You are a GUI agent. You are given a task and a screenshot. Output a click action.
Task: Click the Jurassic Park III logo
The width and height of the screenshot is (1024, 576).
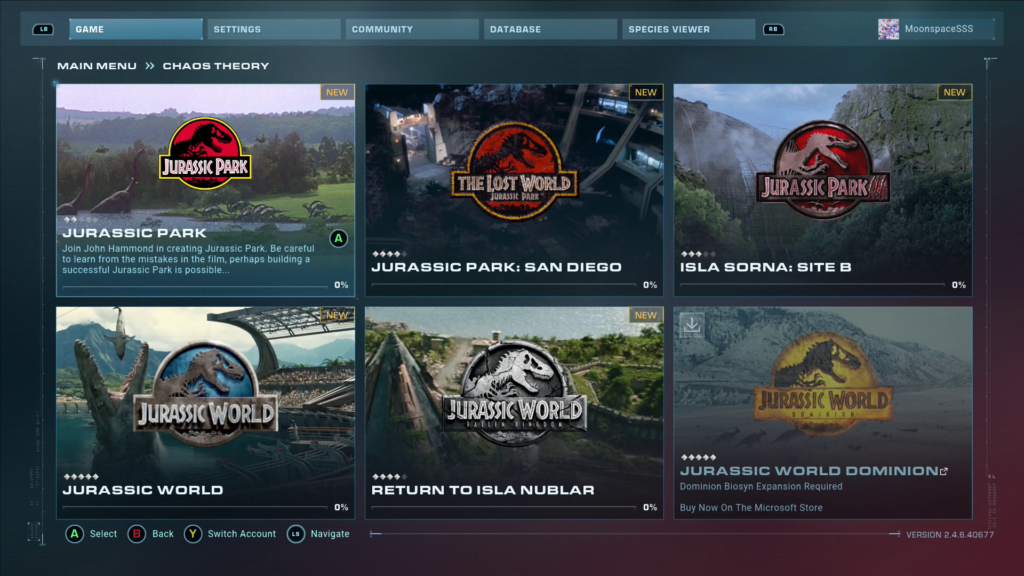tap(823, 170)
